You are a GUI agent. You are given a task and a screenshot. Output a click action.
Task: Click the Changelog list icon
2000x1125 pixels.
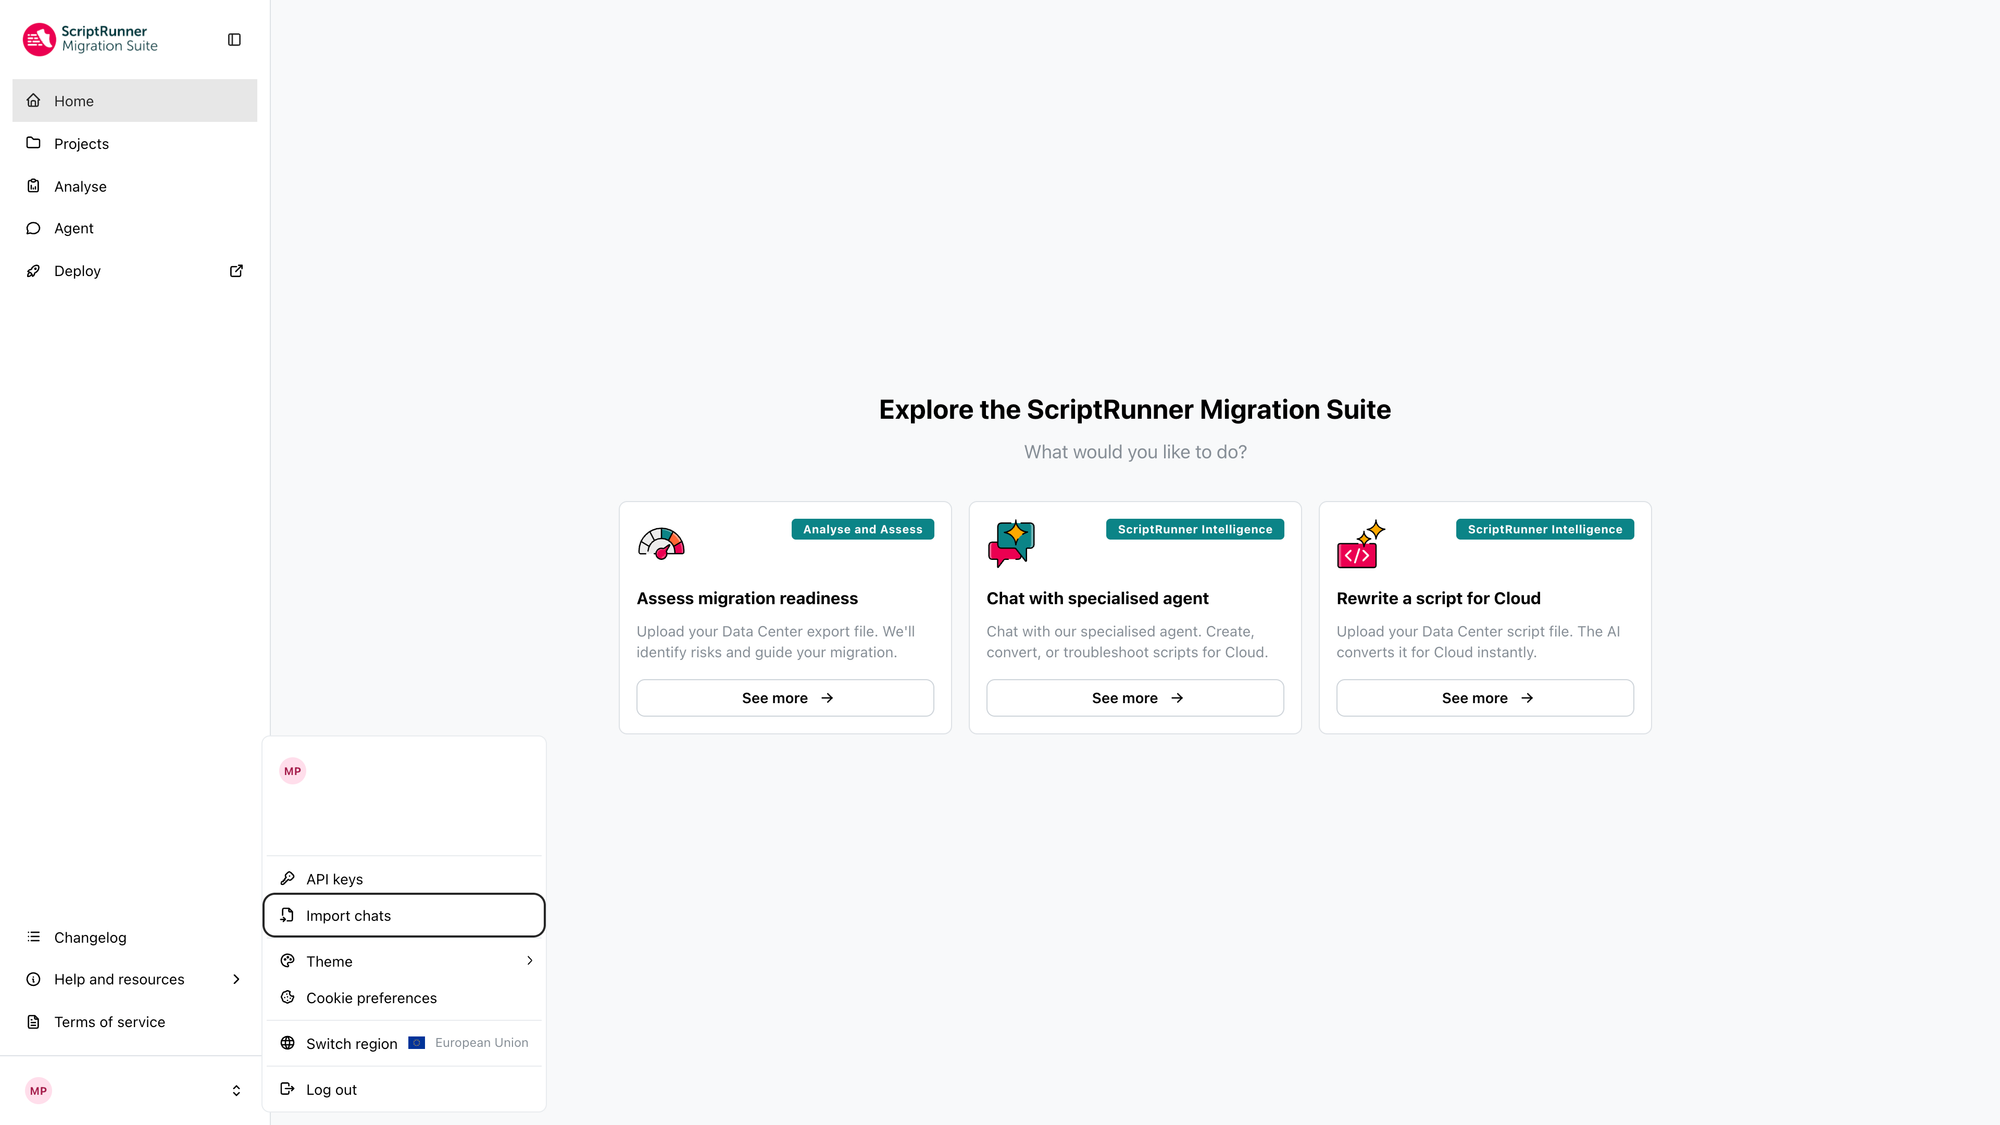coord(34,937)
